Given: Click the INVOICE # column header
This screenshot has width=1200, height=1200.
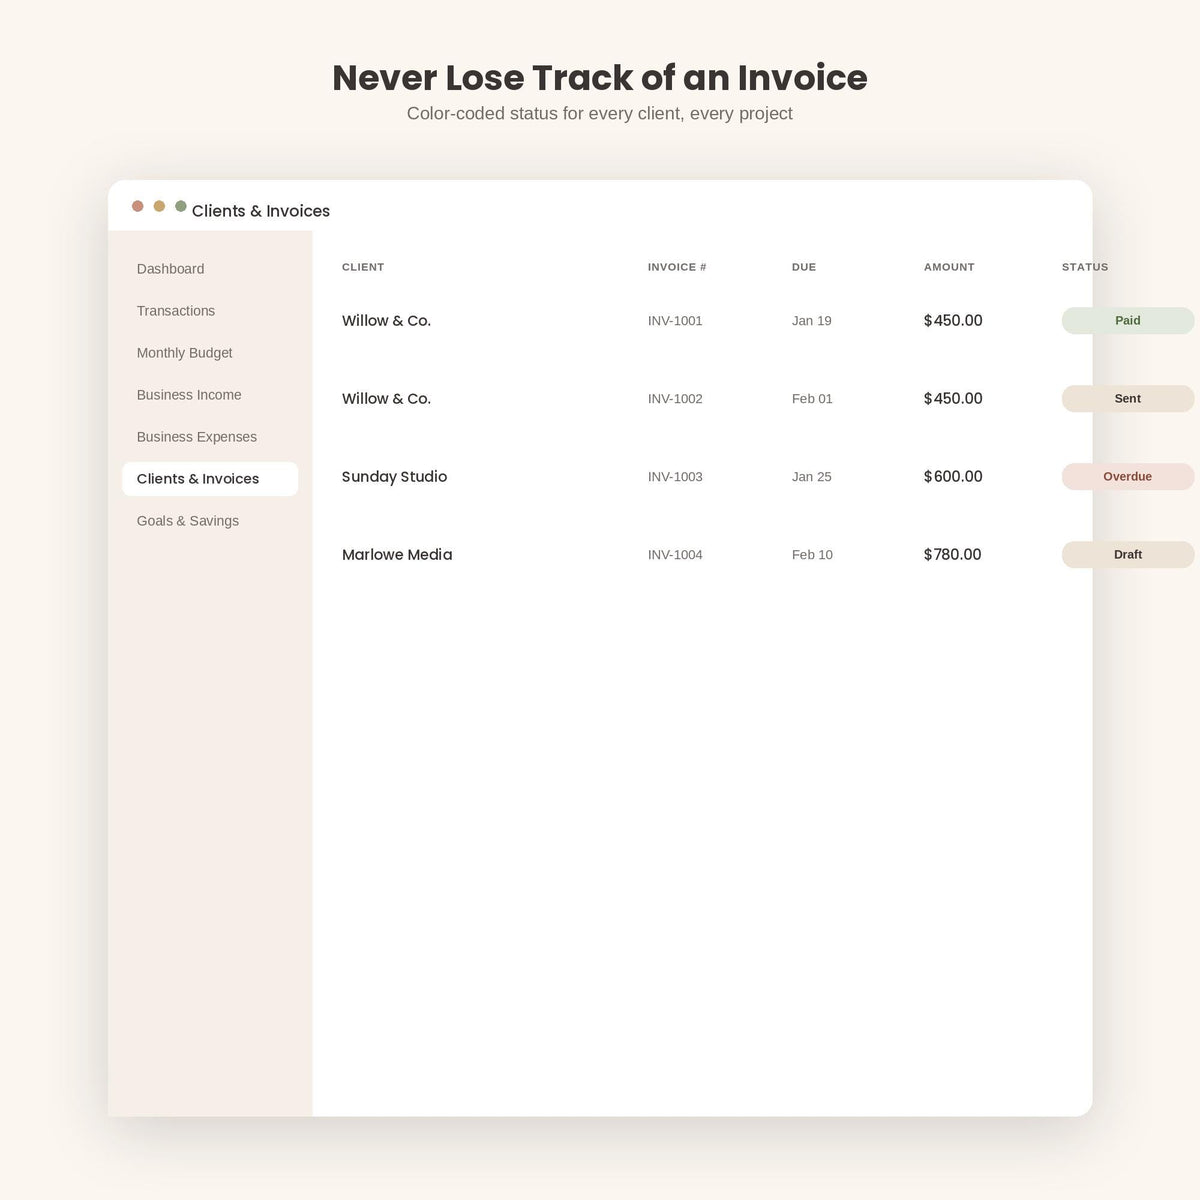Looking at the screenshot, I should tap(677, 267).
